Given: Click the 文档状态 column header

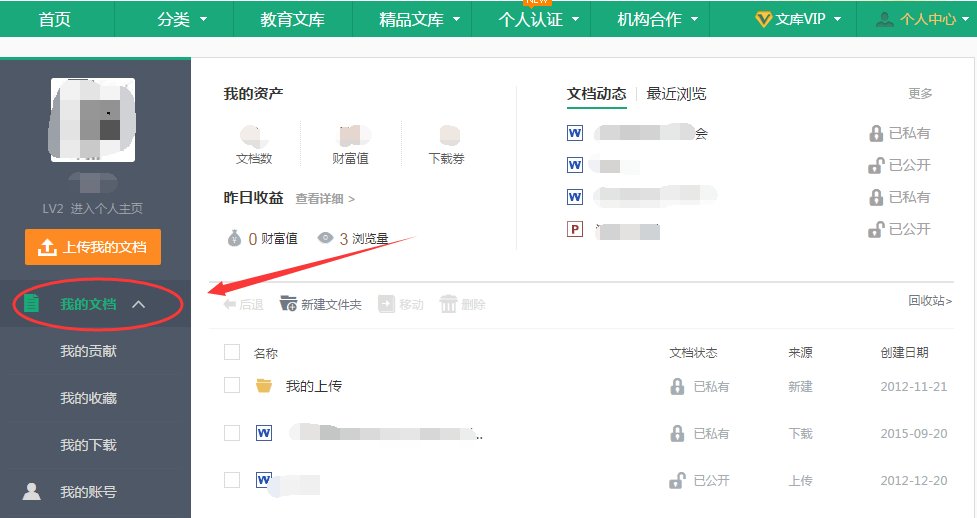Looking at the screenshot, I should point(693,353).
